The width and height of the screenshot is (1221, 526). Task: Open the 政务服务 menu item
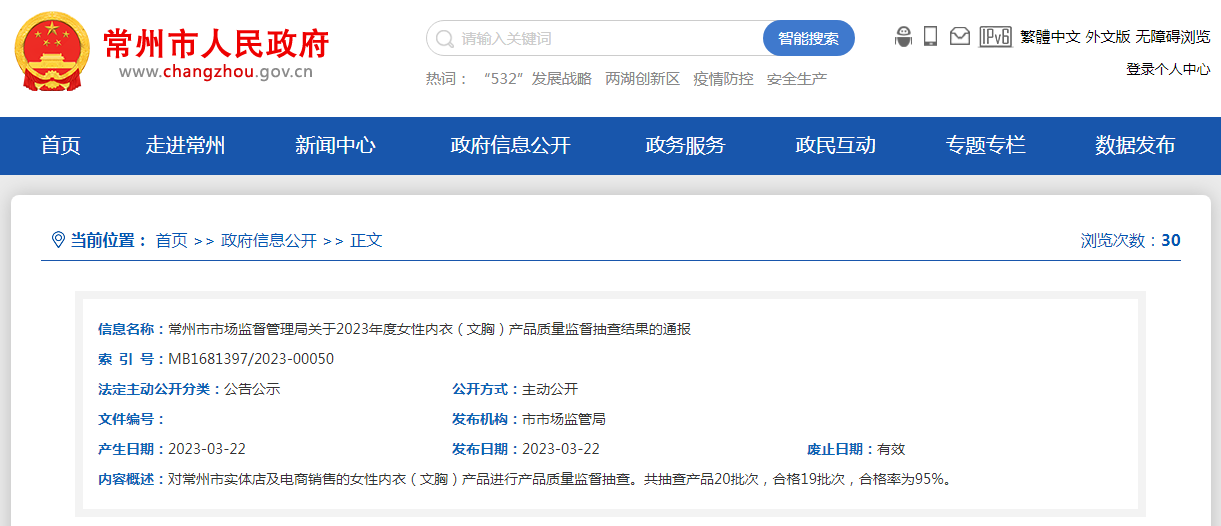click(x=685, y=146)
